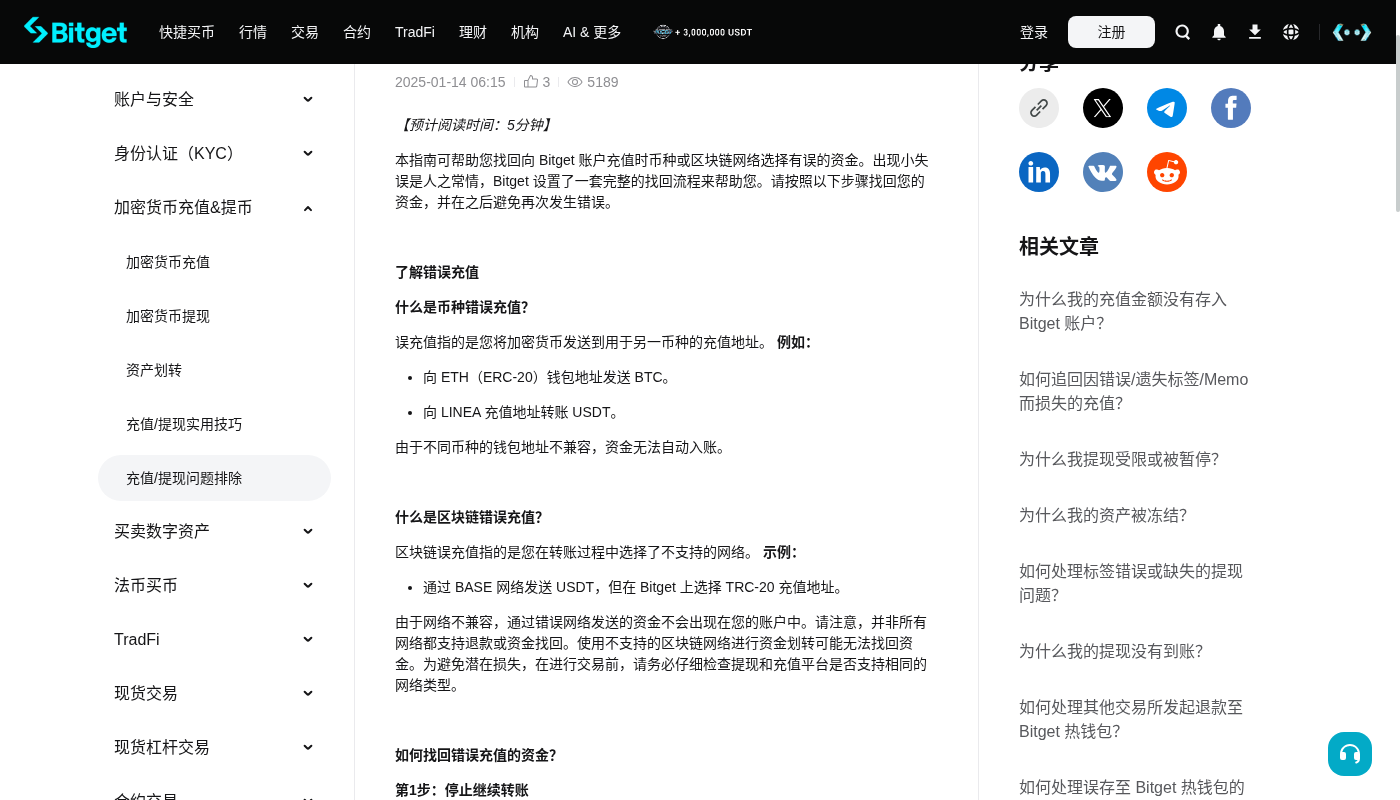The width and height of the screenshot is (1400, 800).
Task: Share article on Facebook
Action: pos(1231,108)
